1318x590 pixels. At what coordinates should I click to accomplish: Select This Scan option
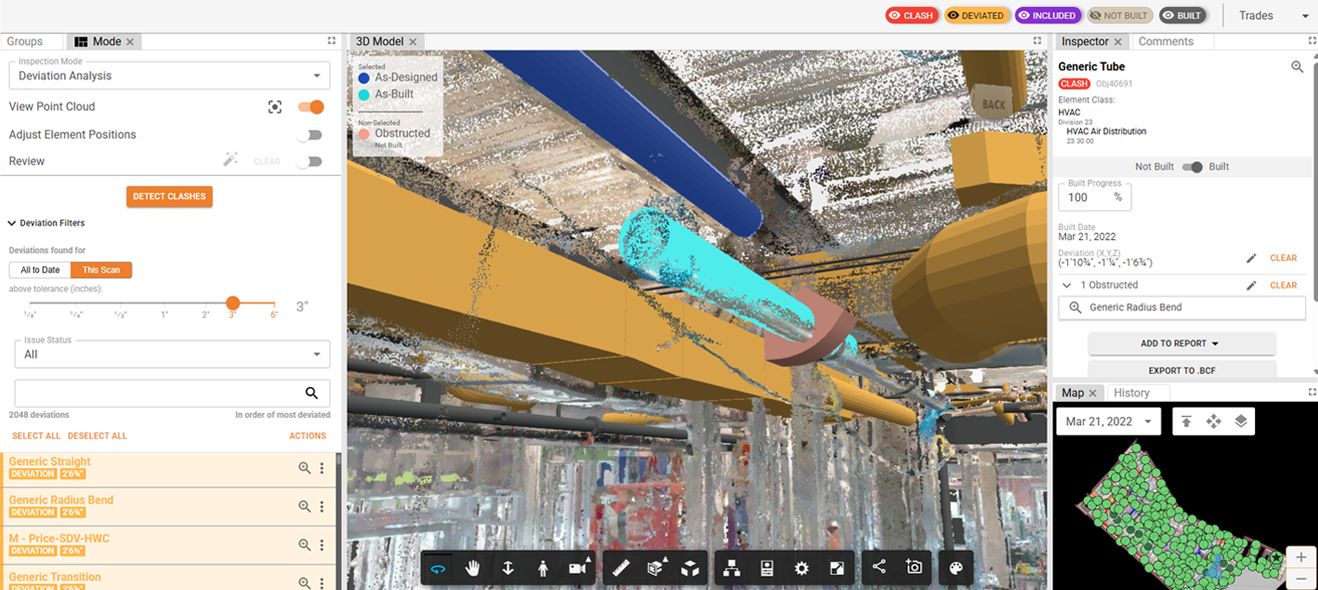101,270
